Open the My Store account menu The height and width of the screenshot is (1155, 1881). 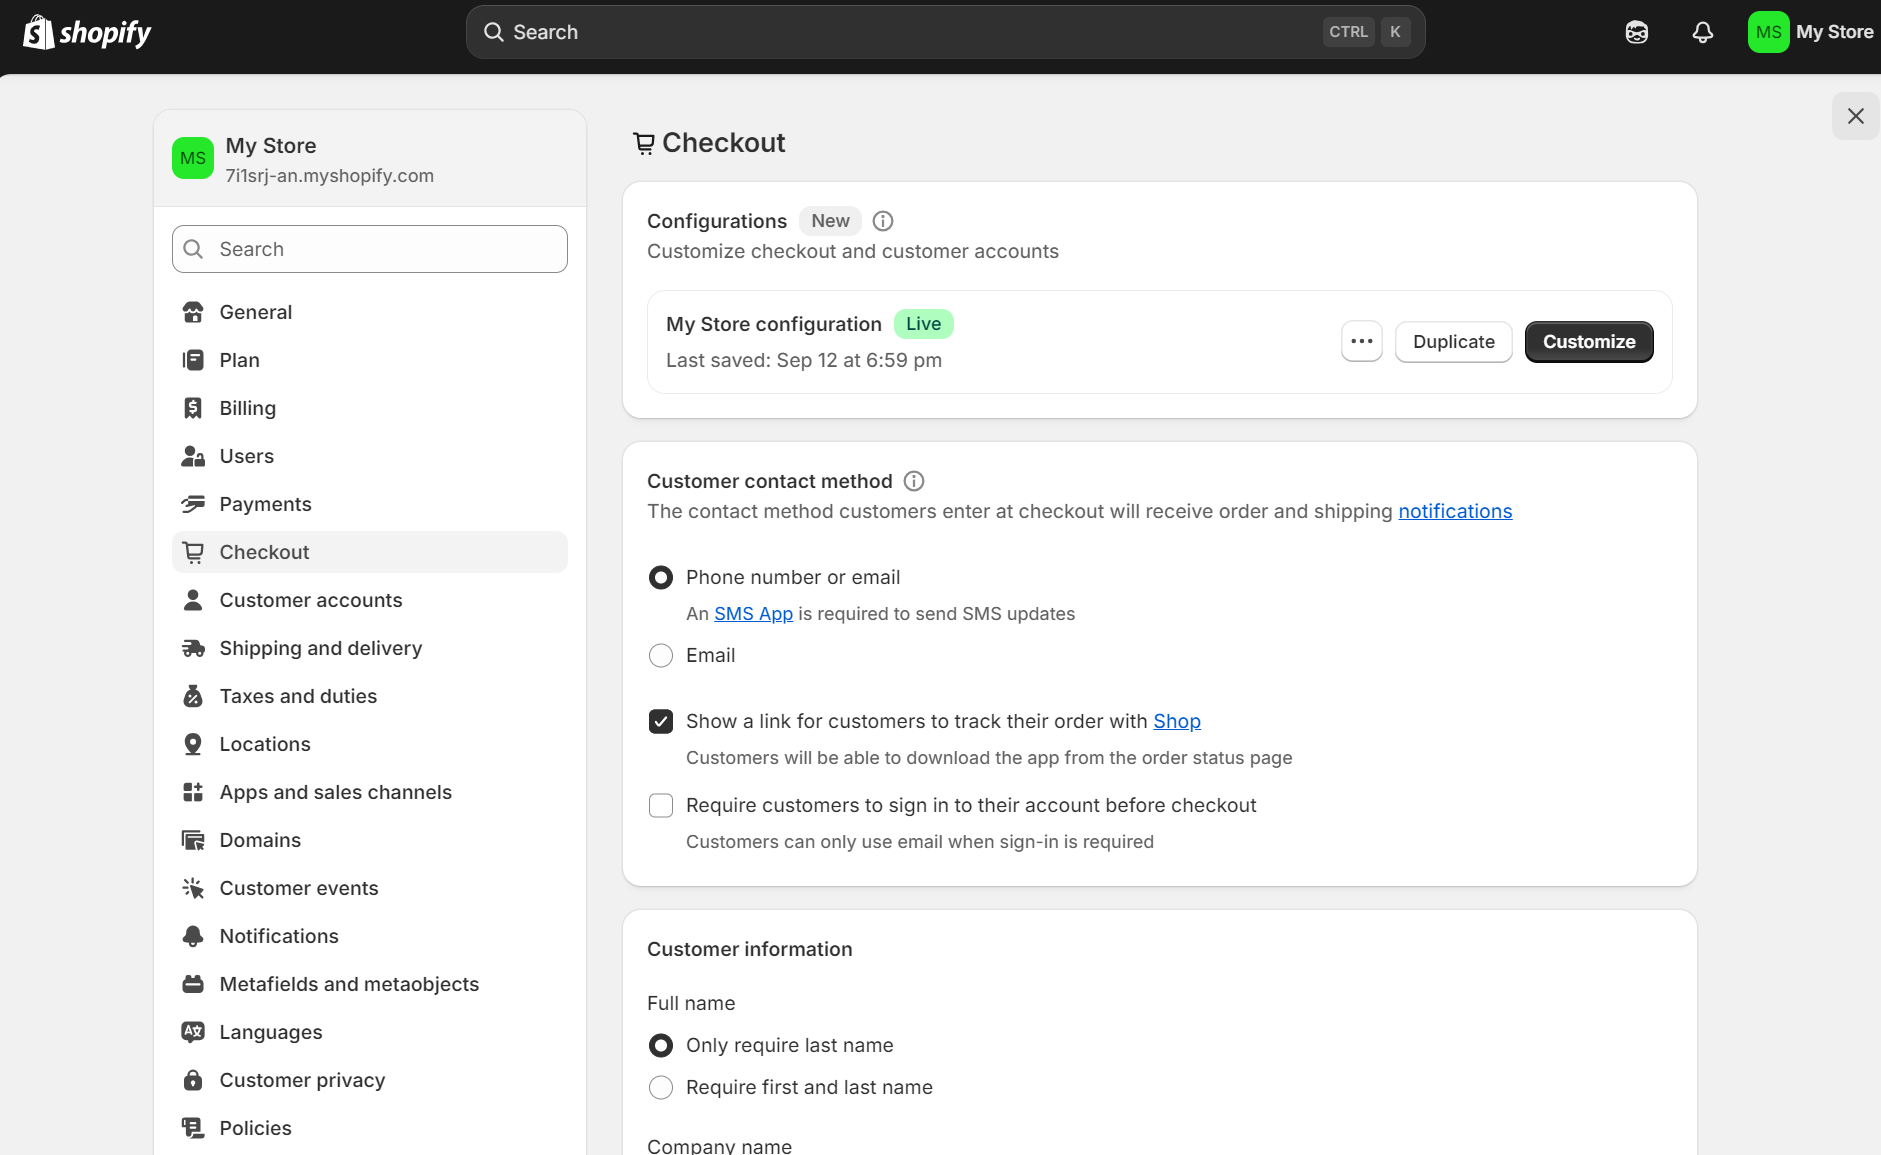(1811, 32)
